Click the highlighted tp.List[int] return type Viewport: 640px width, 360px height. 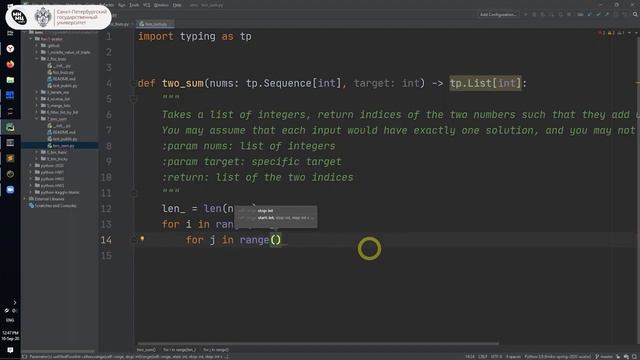click(x=485, y=83)
